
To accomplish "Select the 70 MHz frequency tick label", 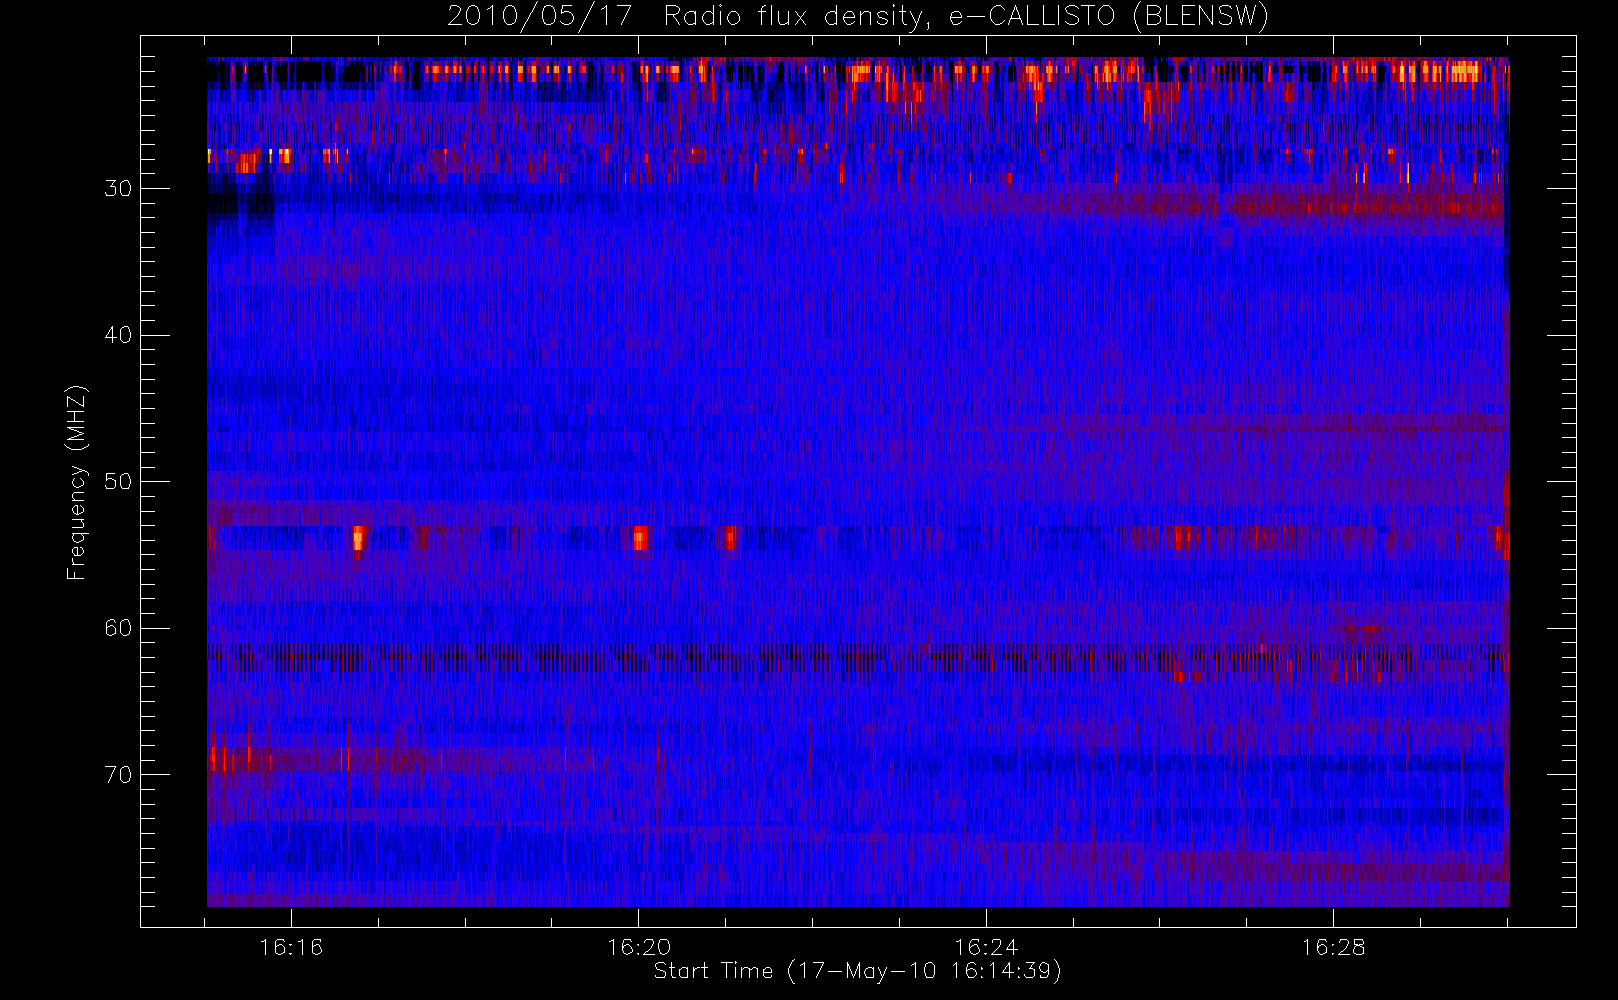I will (x=118, y=774).
